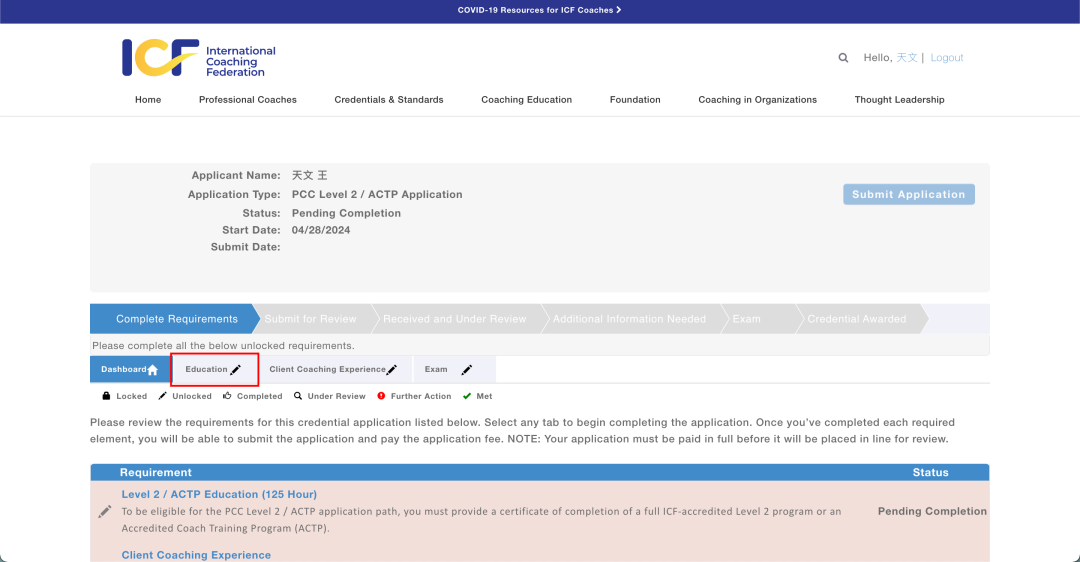Open COVID-19 Resources for ICF Coaches banner

click(539, 10)
